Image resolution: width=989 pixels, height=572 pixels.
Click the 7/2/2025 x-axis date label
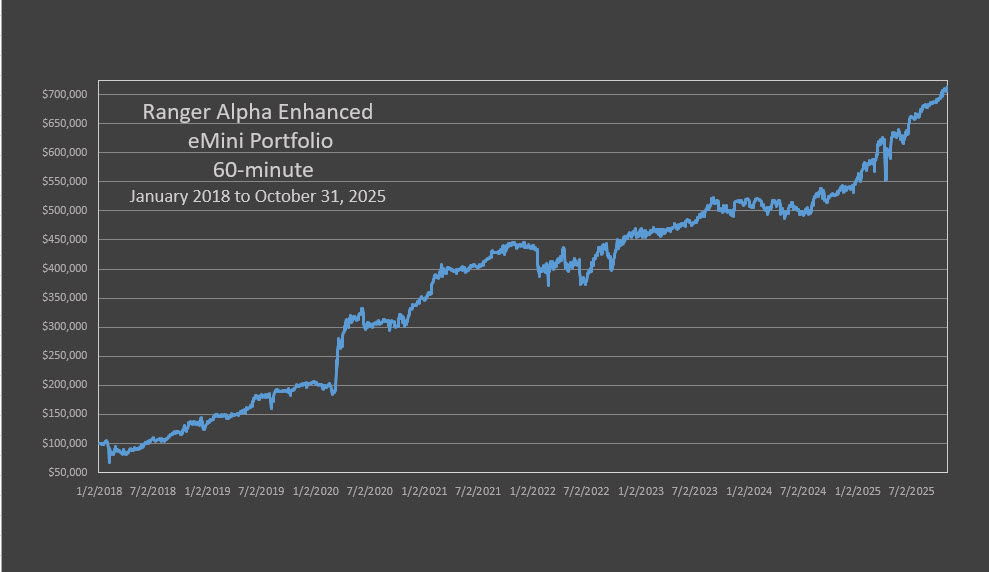click(911, 491)
